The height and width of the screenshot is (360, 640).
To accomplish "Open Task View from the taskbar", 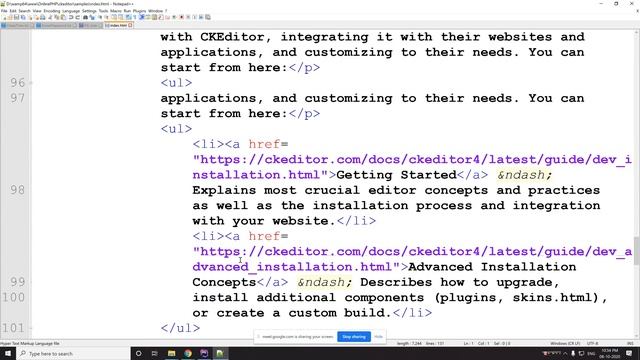I will click(155, 353).
